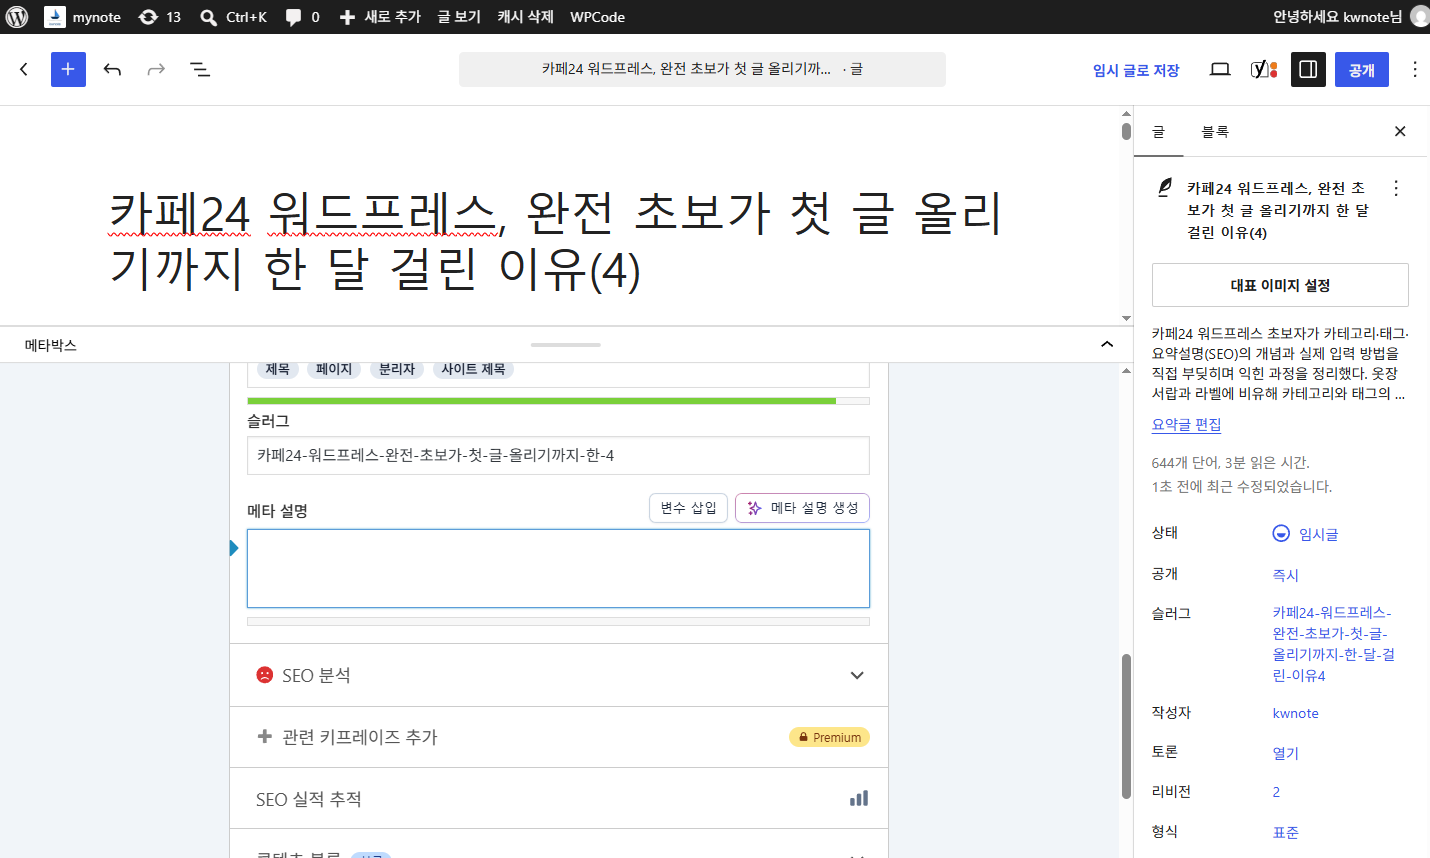This screenshot has height=858, width=1430.
Task: Switch to the 글 sidebar tab
Action: 1159,132
